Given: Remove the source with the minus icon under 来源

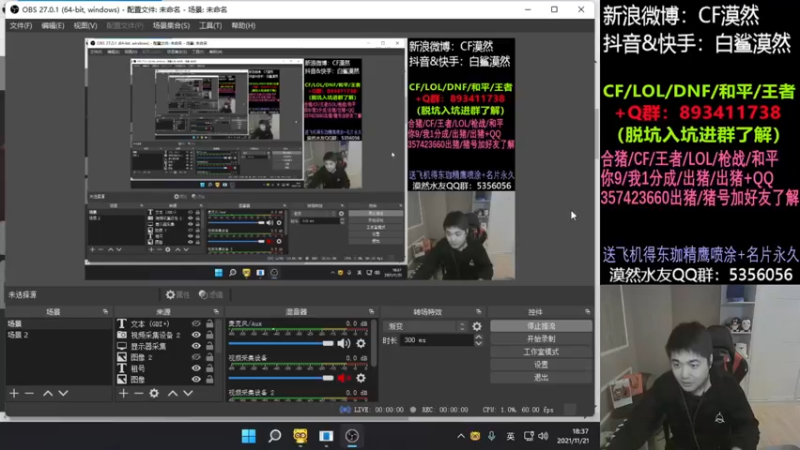Looking at the screenshot, I should (138, 393).
